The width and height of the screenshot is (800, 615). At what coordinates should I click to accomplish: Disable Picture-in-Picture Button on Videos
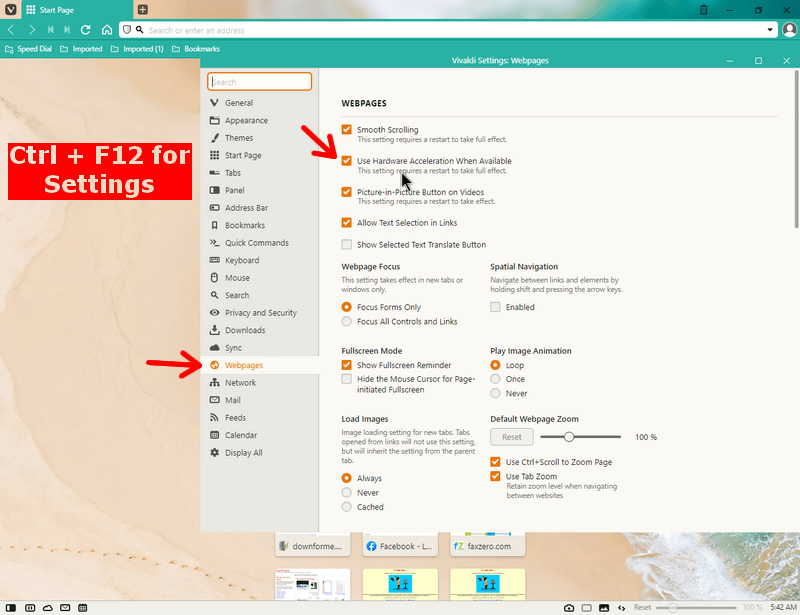[346, 192]
